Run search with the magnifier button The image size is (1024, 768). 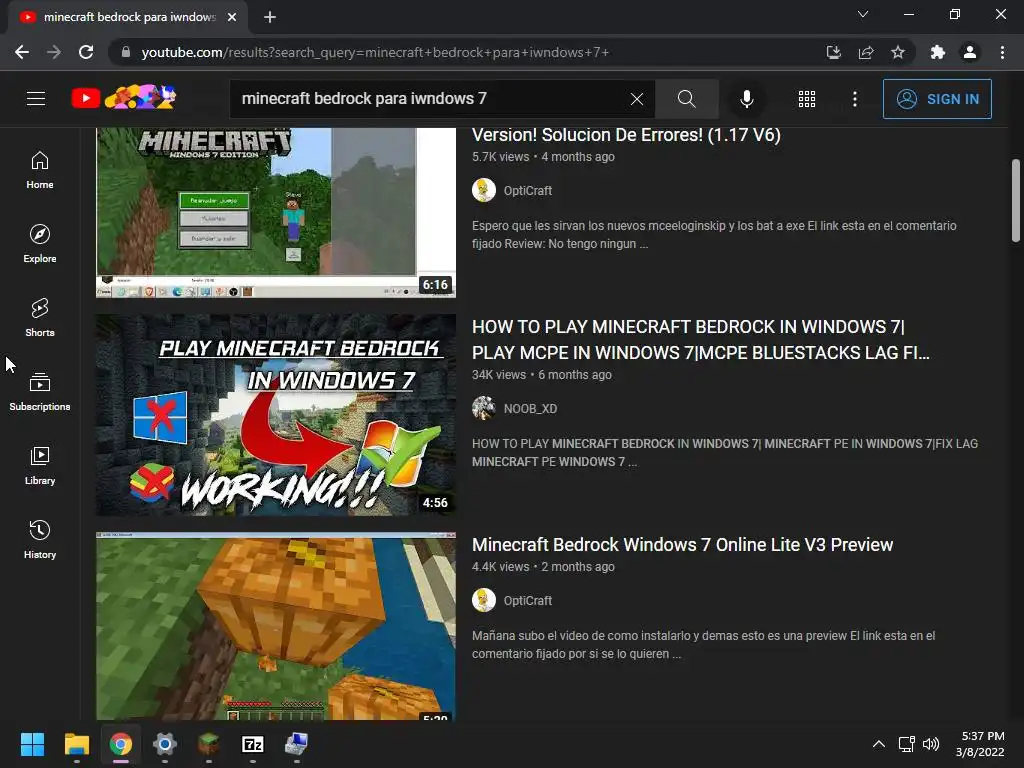coord(686,99)
